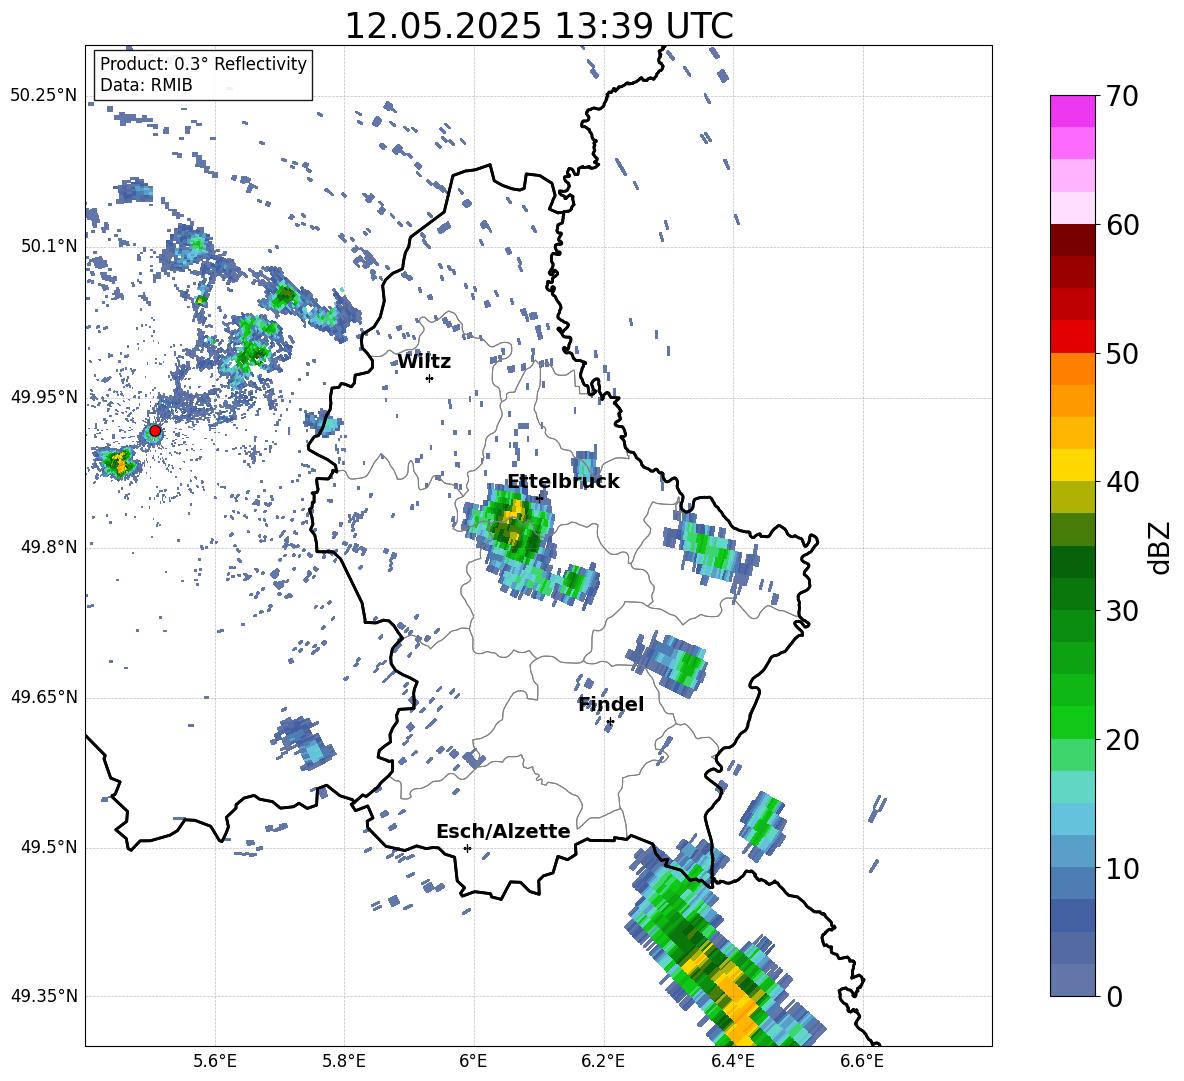Click the Findel station cross marker
This screenshot has height=1081, width=1184.
click(x=610, y=722)
